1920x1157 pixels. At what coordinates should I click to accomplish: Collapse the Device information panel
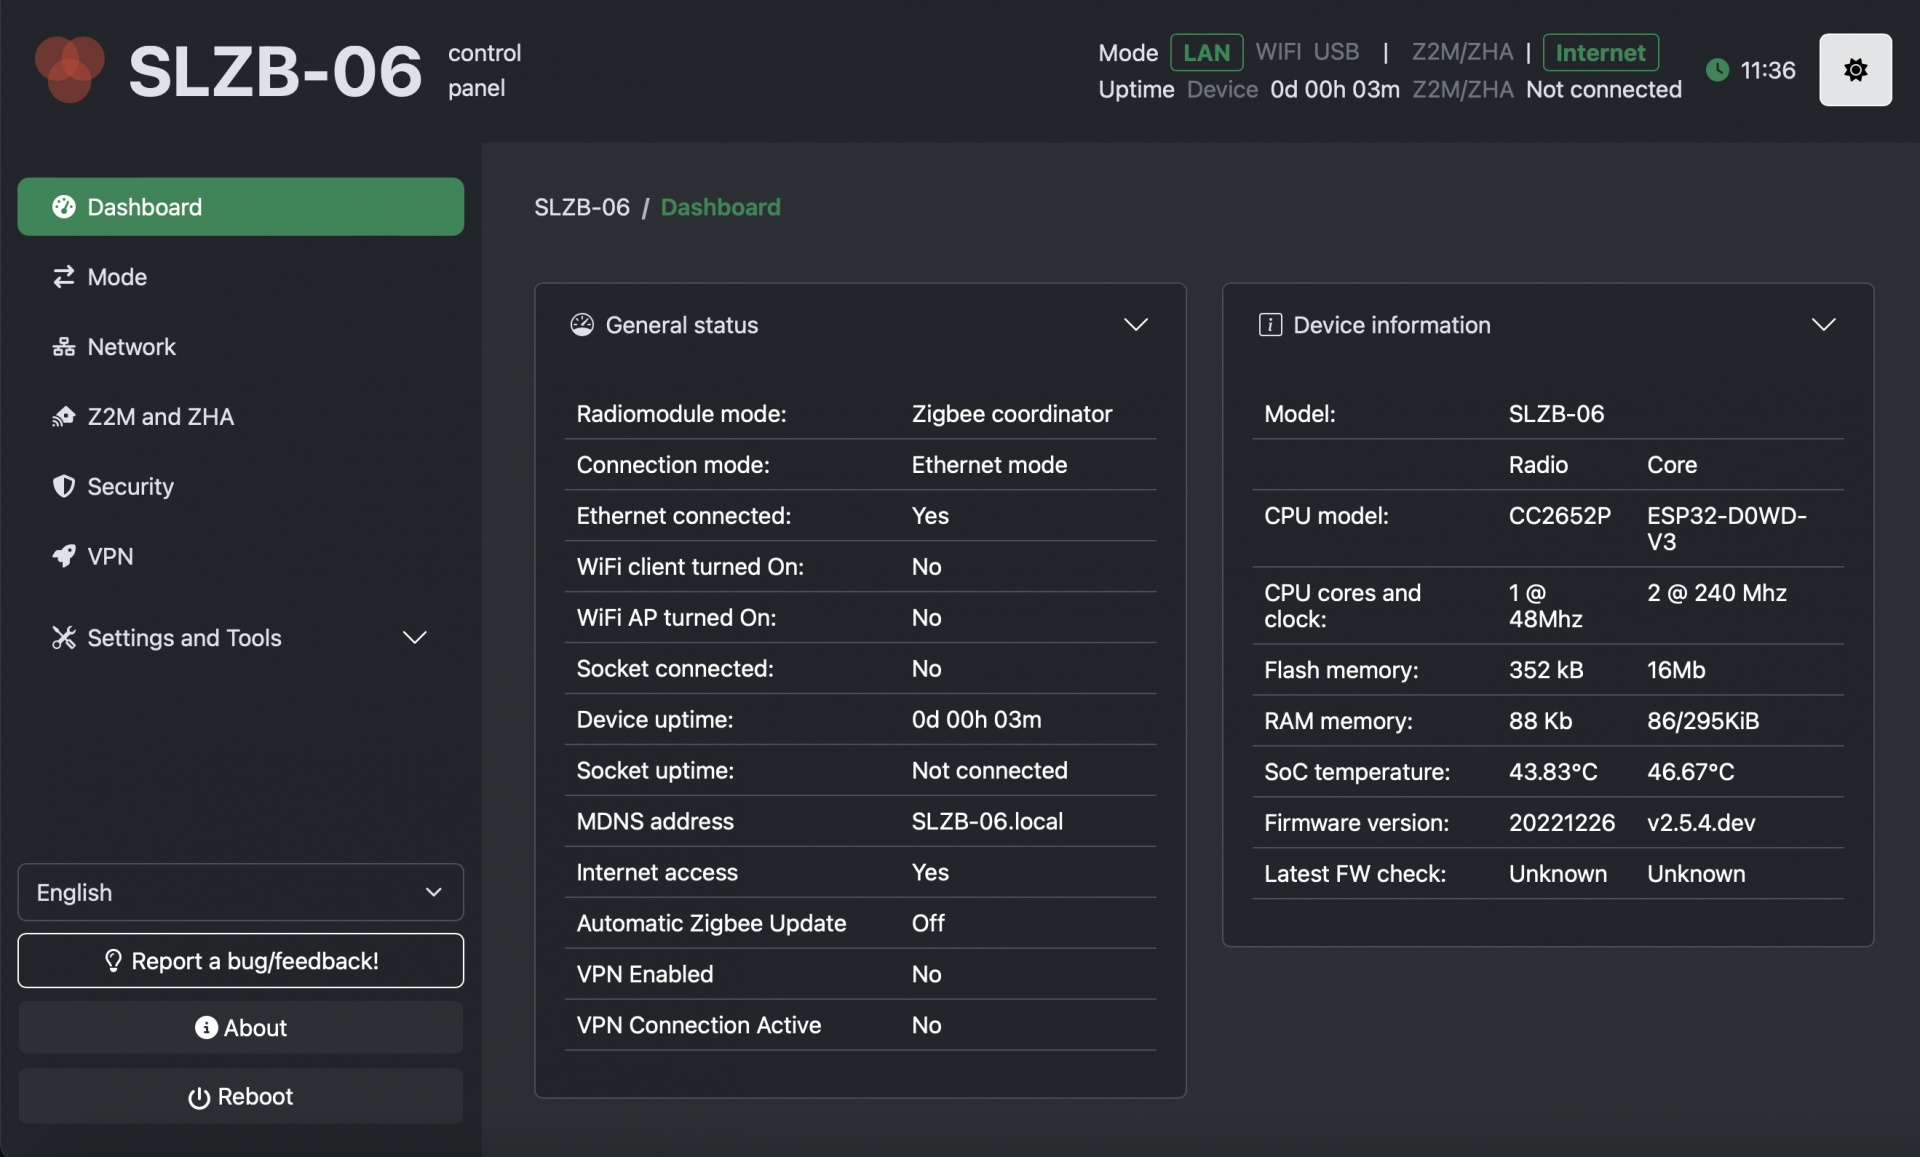[1824, 324]
